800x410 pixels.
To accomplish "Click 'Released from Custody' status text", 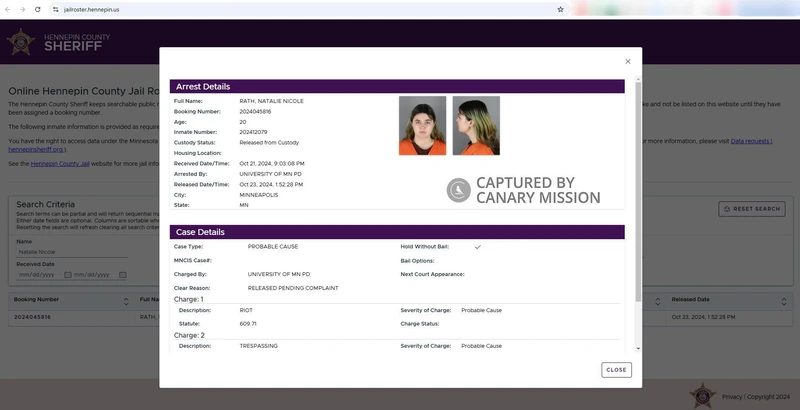I will point(269,143).
